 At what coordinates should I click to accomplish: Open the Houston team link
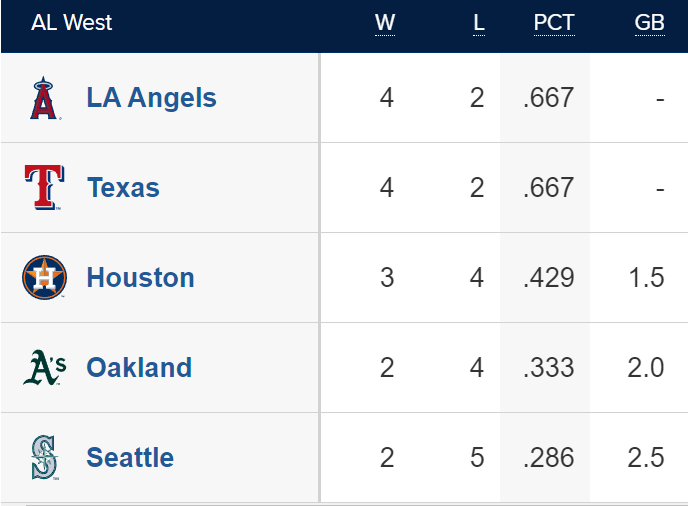click(x=140, y=277)
